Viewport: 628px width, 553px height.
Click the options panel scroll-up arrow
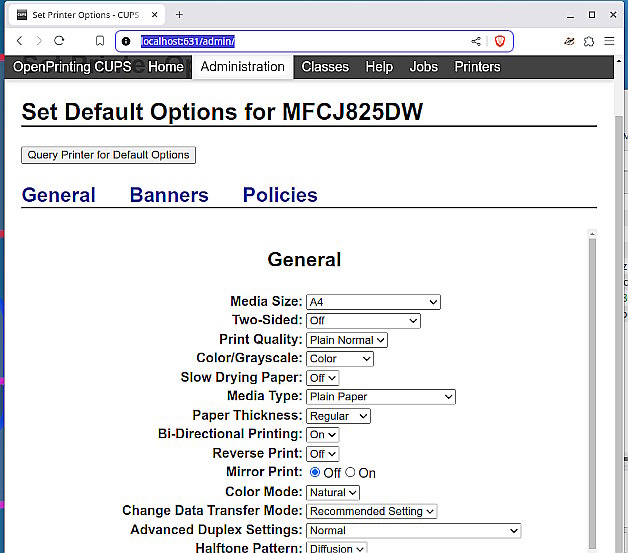tap(592, 234)
